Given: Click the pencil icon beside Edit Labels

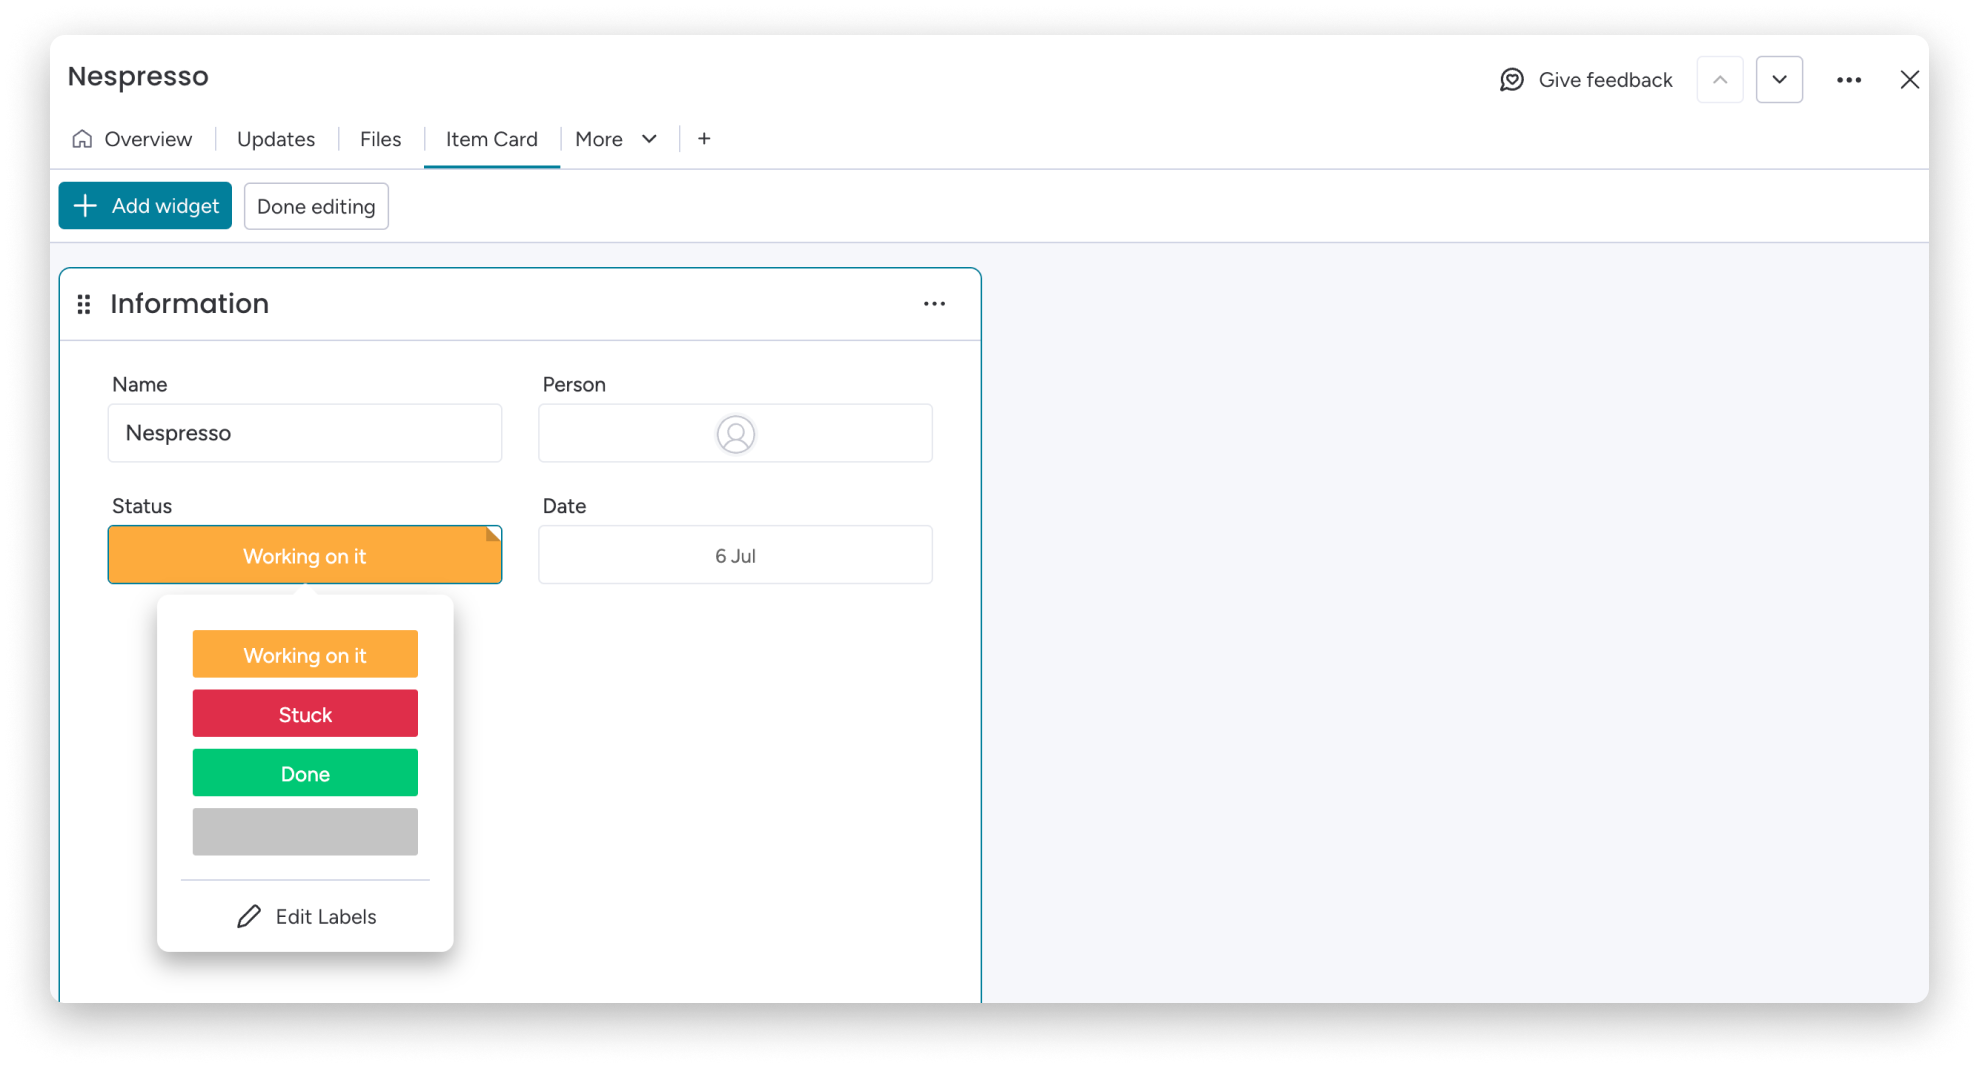Looking at the screenshot, I should click(x=248, y=917).
